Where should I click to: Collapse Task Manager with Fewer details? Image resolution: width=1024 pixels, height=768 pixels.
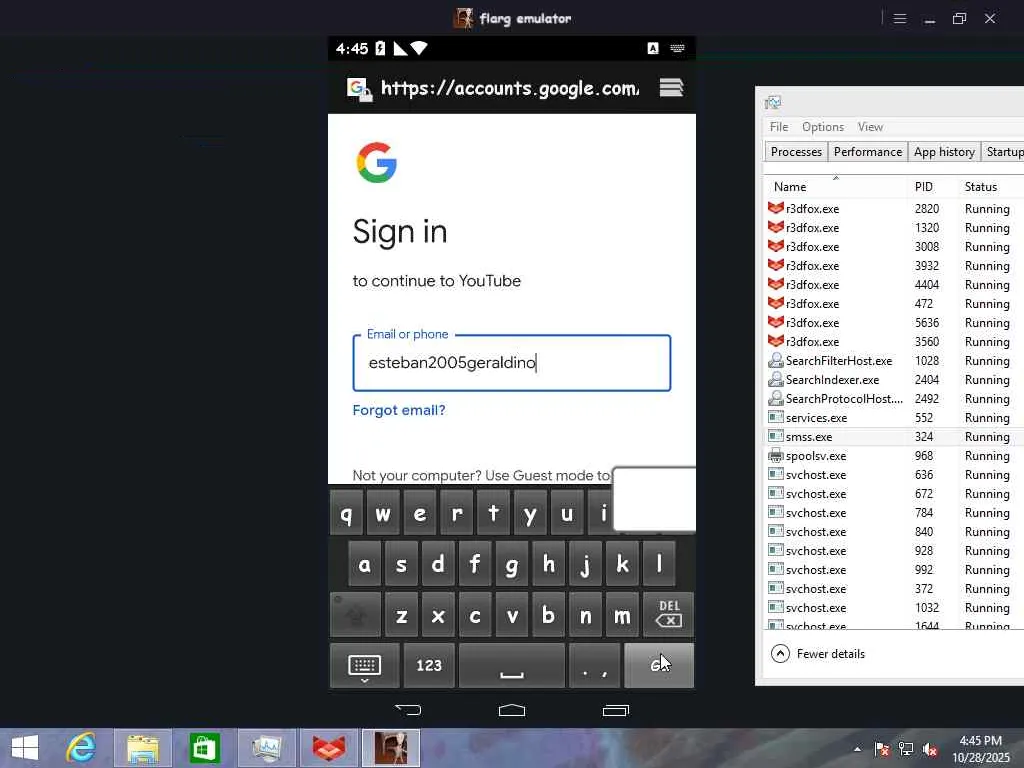pos(818,654)
